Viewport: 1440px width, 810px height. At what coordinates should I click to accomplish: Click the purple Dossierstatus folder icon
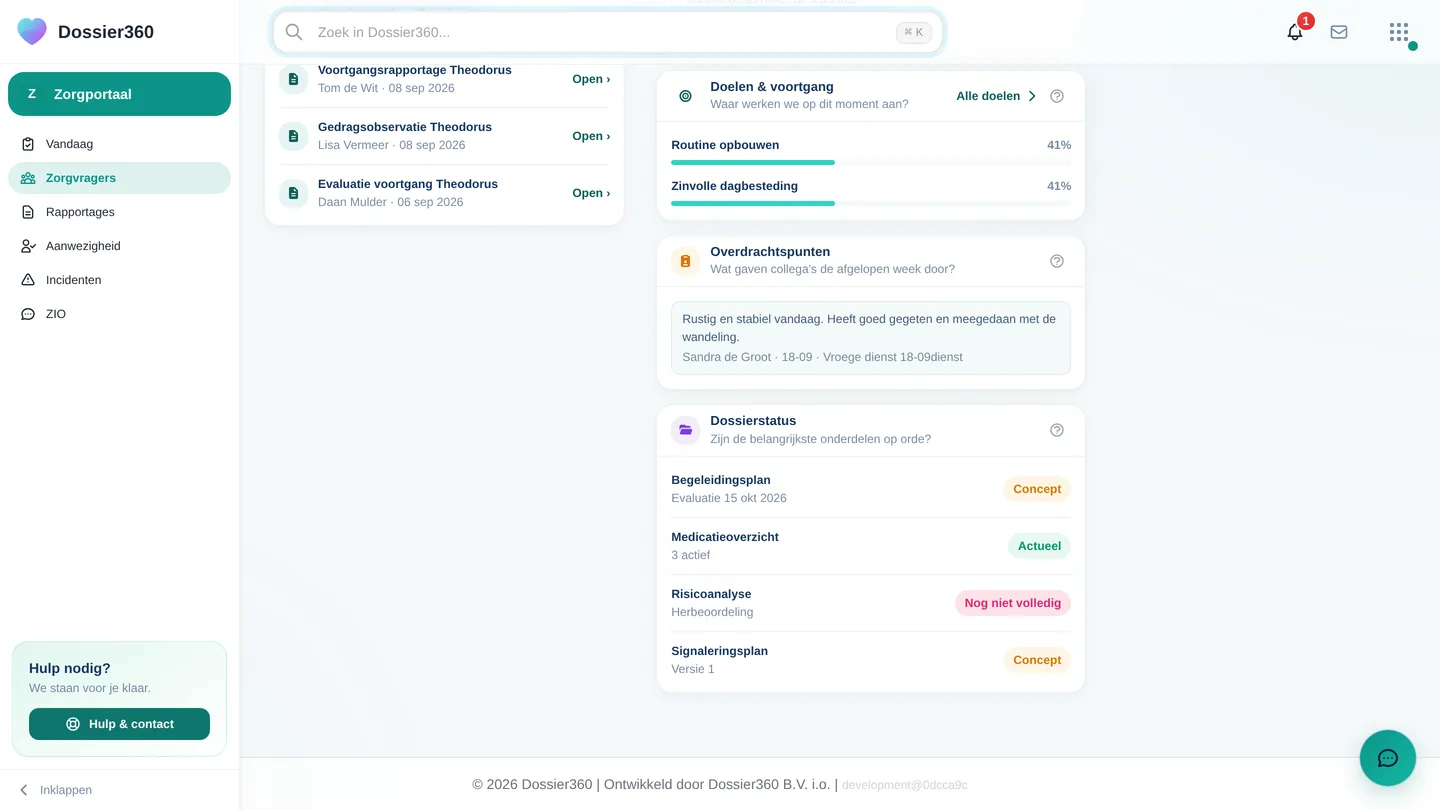click(685, 430)
